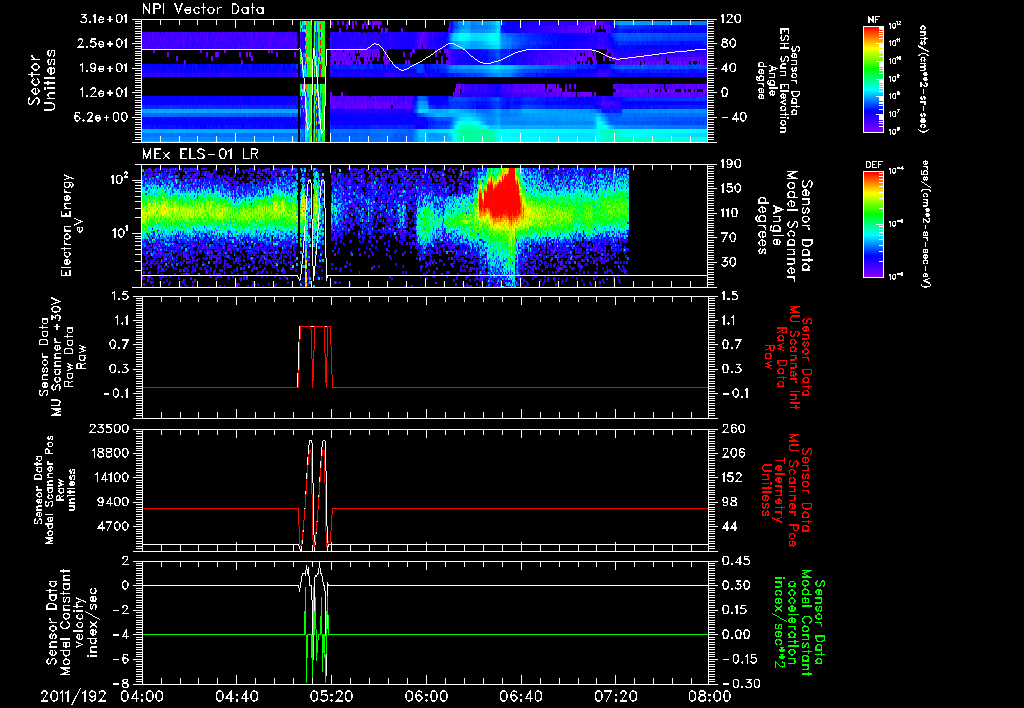
Task: Click the red 'MU Scanner Inh Raw Data' axis title
Action: tap(787, 357)
